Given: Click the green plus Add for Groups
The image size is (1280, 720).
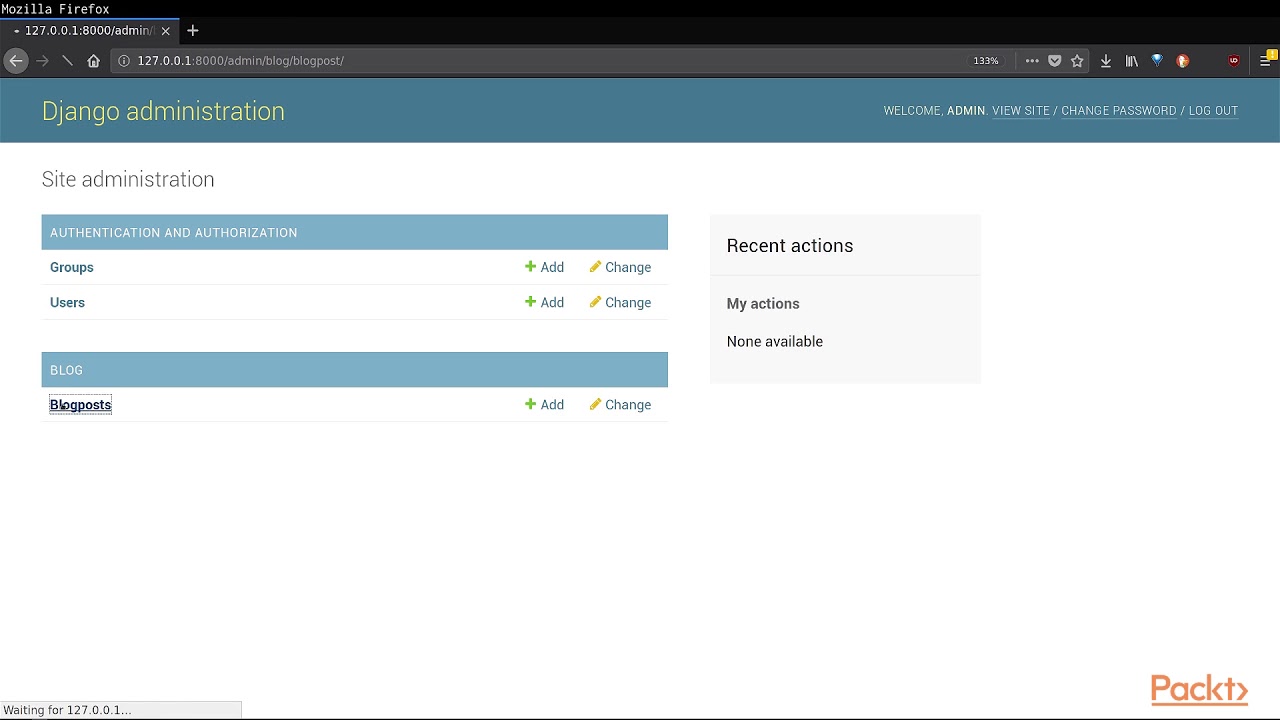Looking at the screenshot, I should click(x=545, y=268).
